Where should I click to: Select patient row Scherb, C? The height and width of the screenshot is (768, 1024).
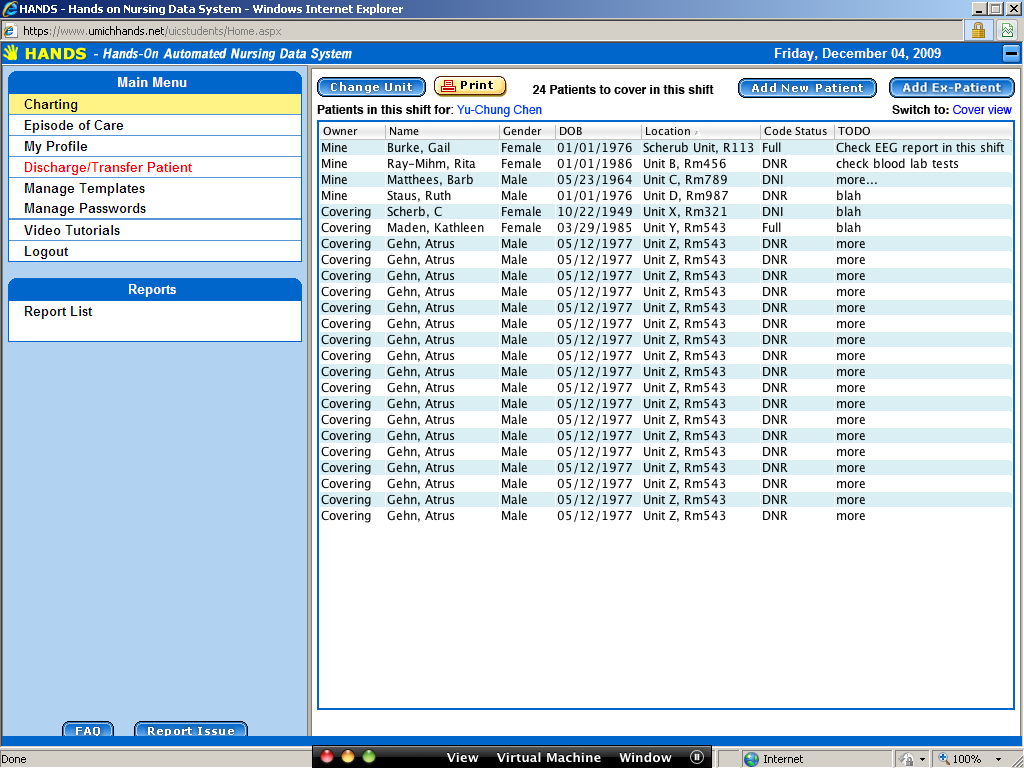pyautogui.click(x=665, y=212)
